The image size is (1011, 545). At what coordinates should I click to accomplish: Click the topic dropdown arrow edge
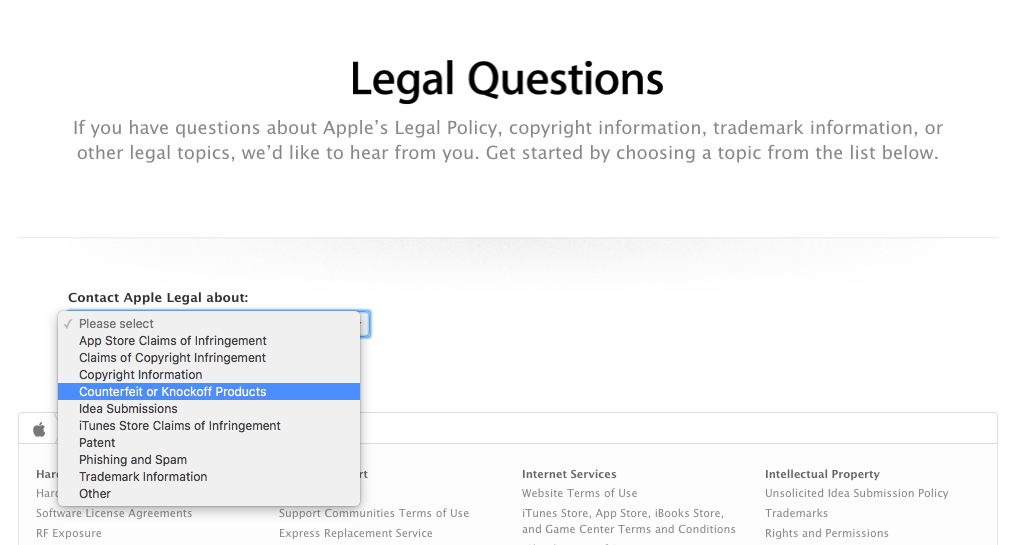click(365, 324)
